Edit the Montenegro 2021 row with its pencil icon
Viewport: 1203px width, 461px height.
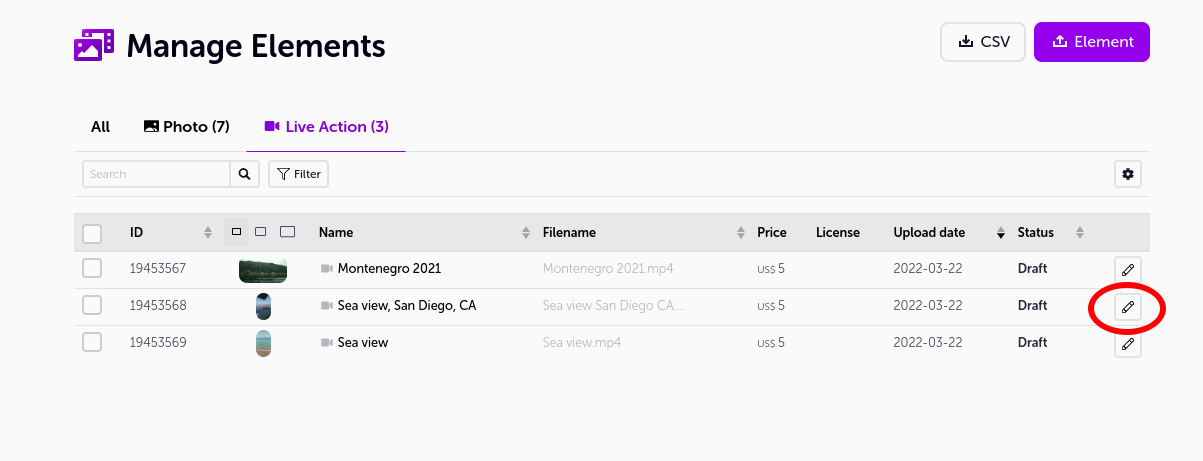(x=1128, y=270)
